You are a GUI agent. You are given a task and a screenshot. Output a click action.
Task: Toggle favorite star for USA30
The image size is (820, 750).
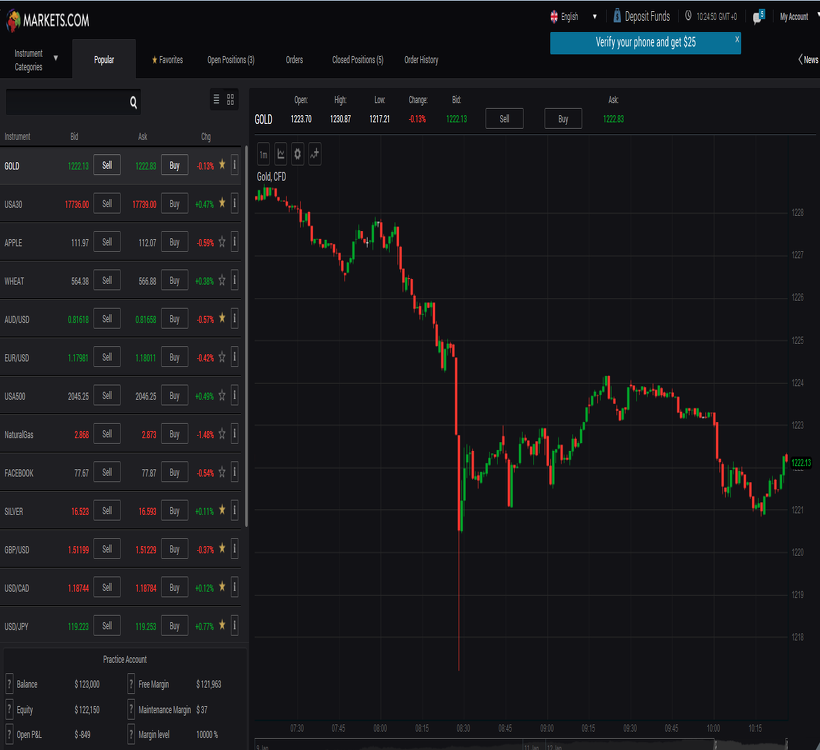[x=222, y=203]
